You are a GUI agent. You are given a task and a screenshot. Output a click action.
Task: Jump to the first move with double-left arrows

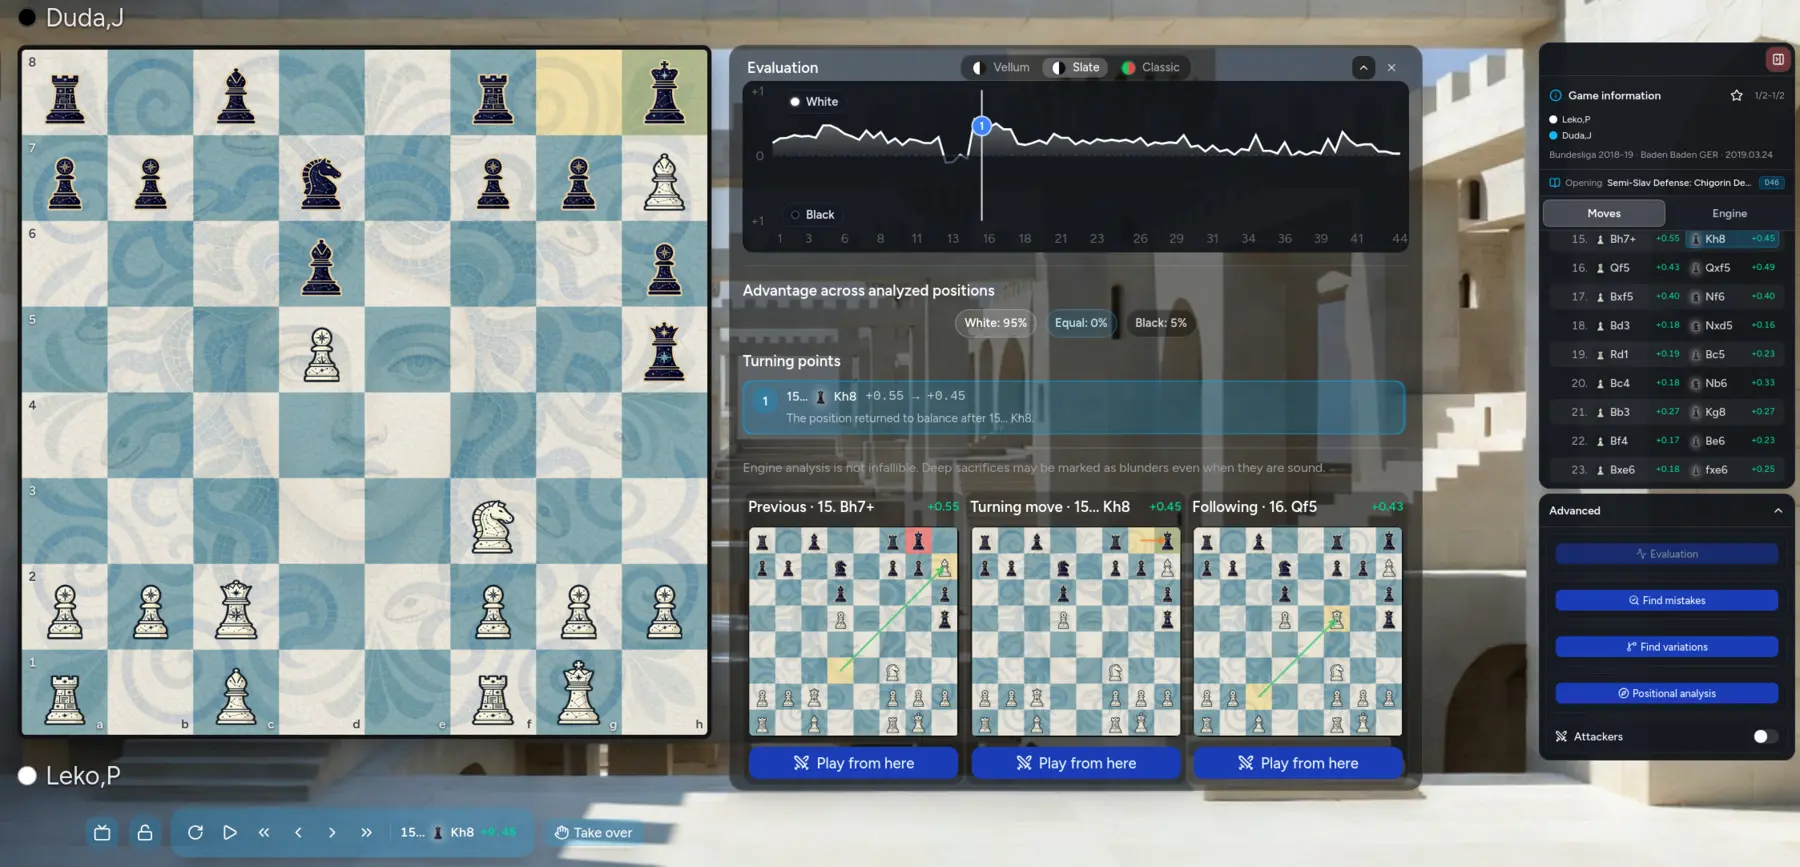click(264, 832)
